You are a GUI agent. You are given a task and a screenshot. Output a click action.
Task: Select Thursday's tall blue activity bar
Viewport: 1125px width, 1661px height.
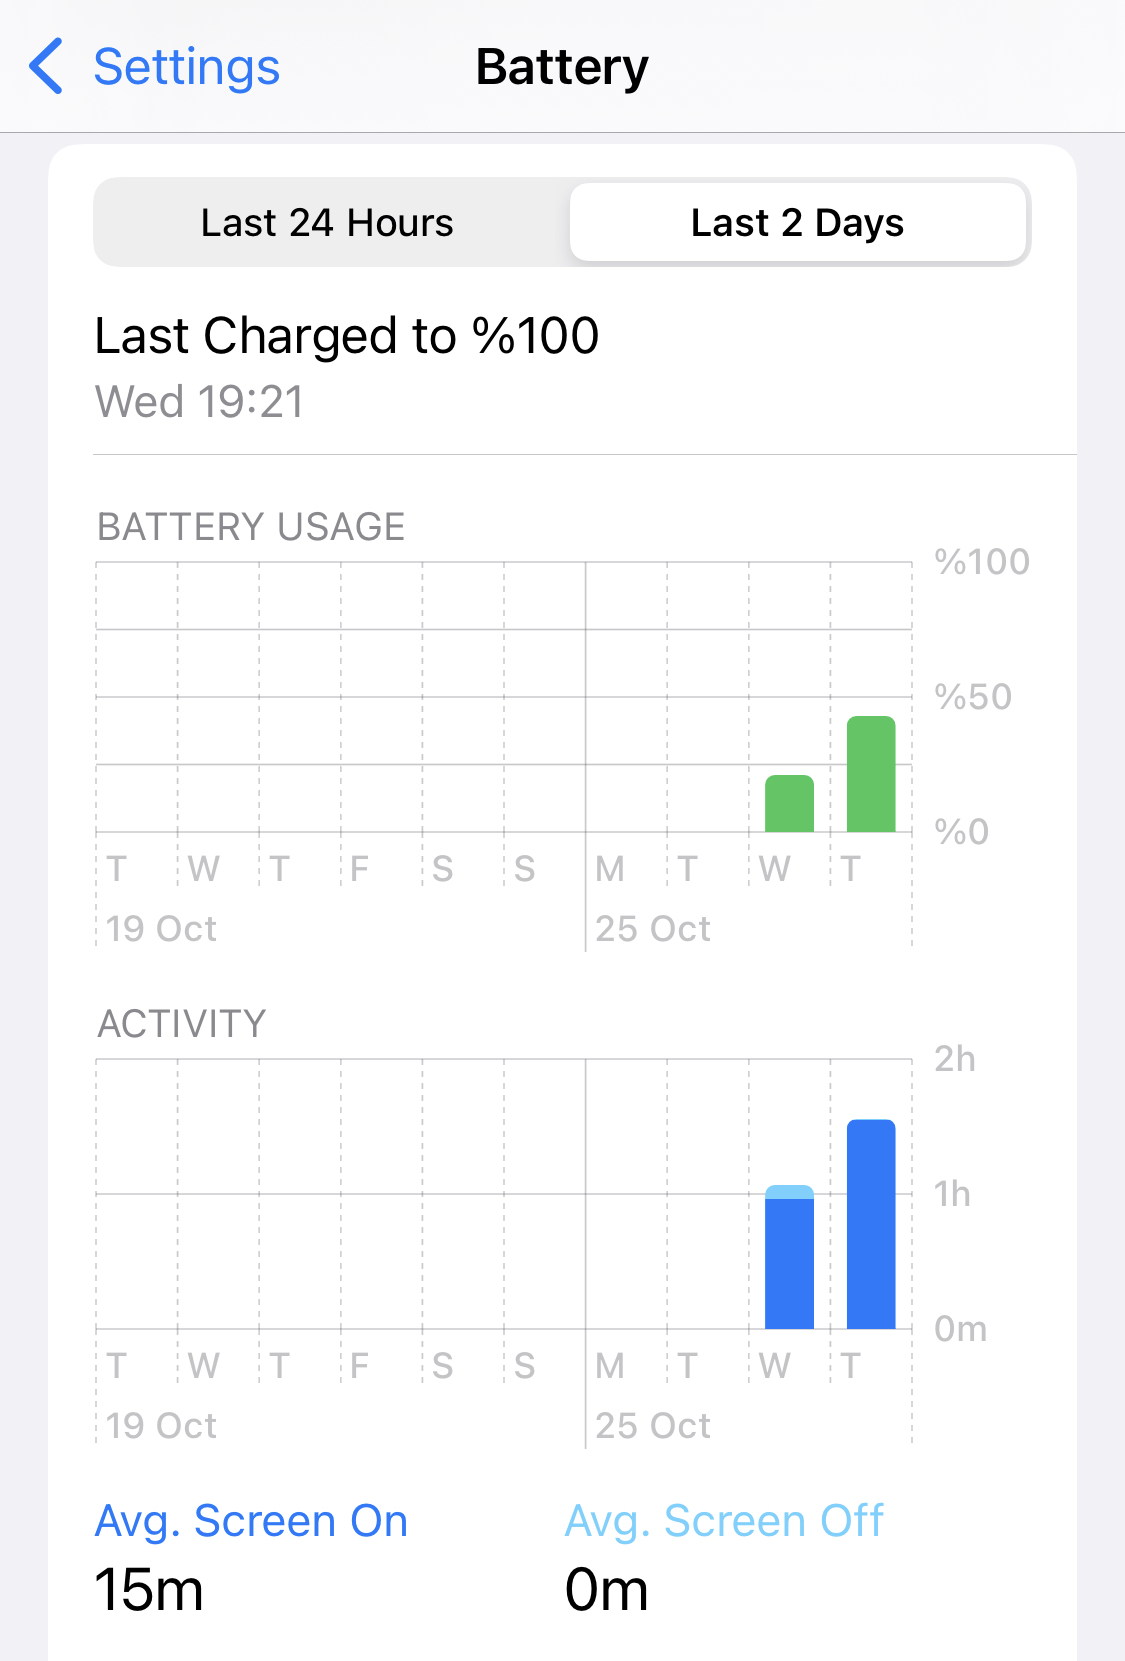click(x=871, y=1224)
